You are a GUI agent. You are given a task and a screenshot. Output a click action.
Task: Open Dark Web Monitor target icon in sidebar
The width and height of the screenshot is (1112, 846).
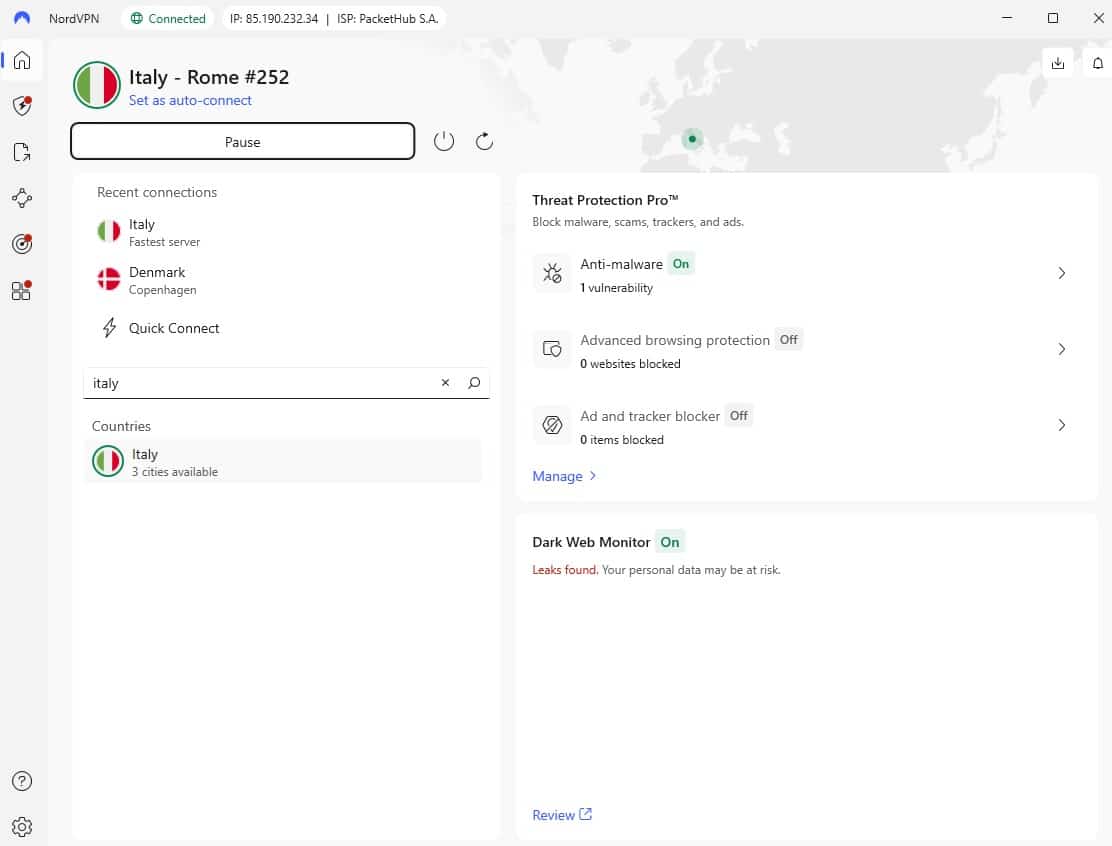point(22,244)
